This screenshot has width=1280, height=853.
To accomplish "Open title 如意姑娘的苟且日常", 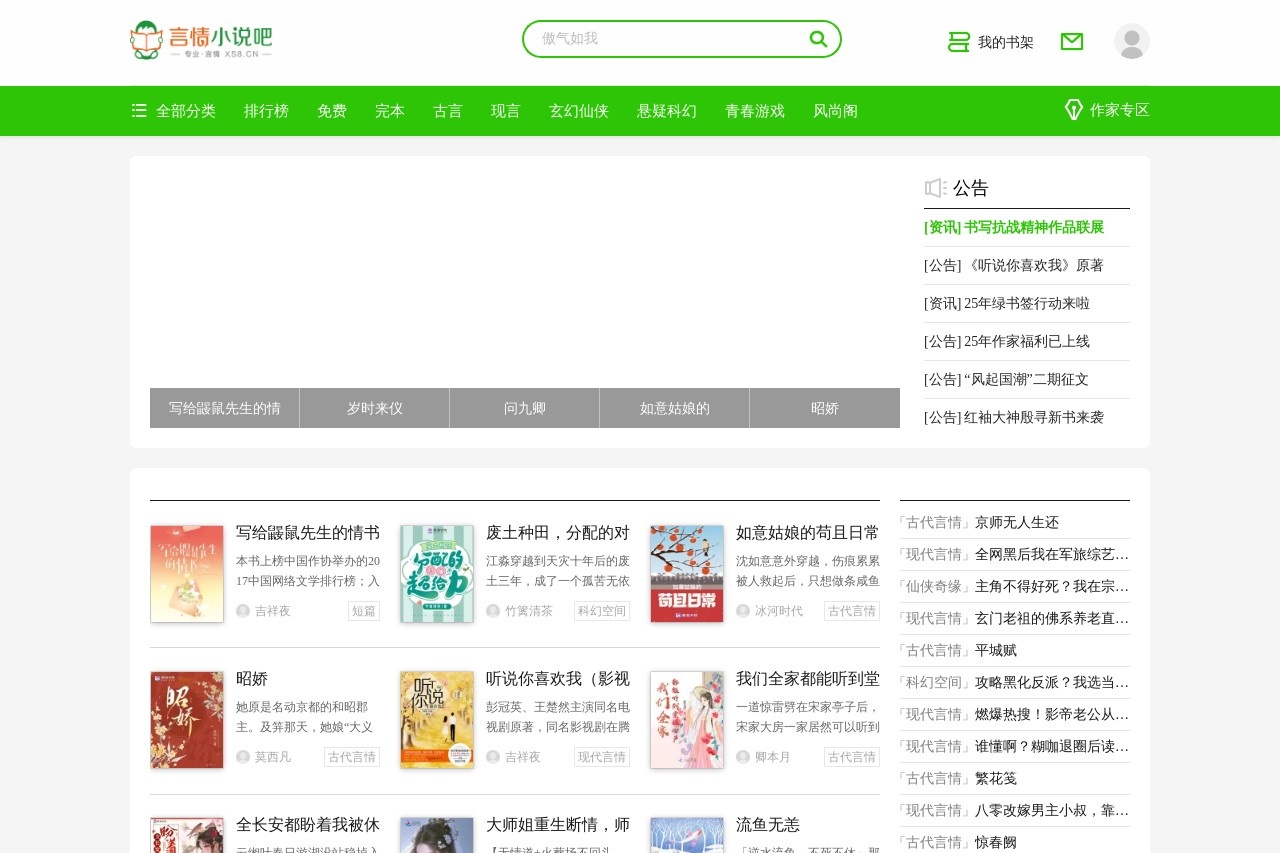I will 808,533.
